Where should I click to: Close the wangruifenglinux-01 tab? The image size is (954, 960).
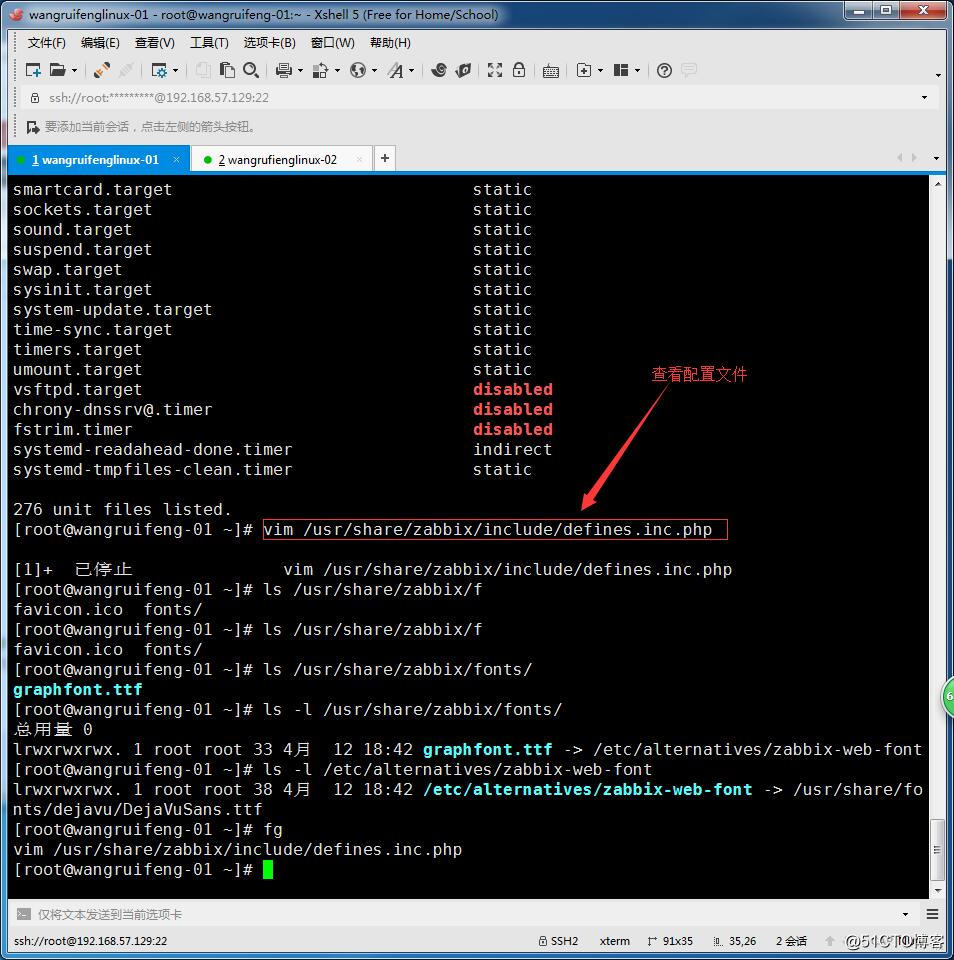pyautogui.click(x=176, y=160)
